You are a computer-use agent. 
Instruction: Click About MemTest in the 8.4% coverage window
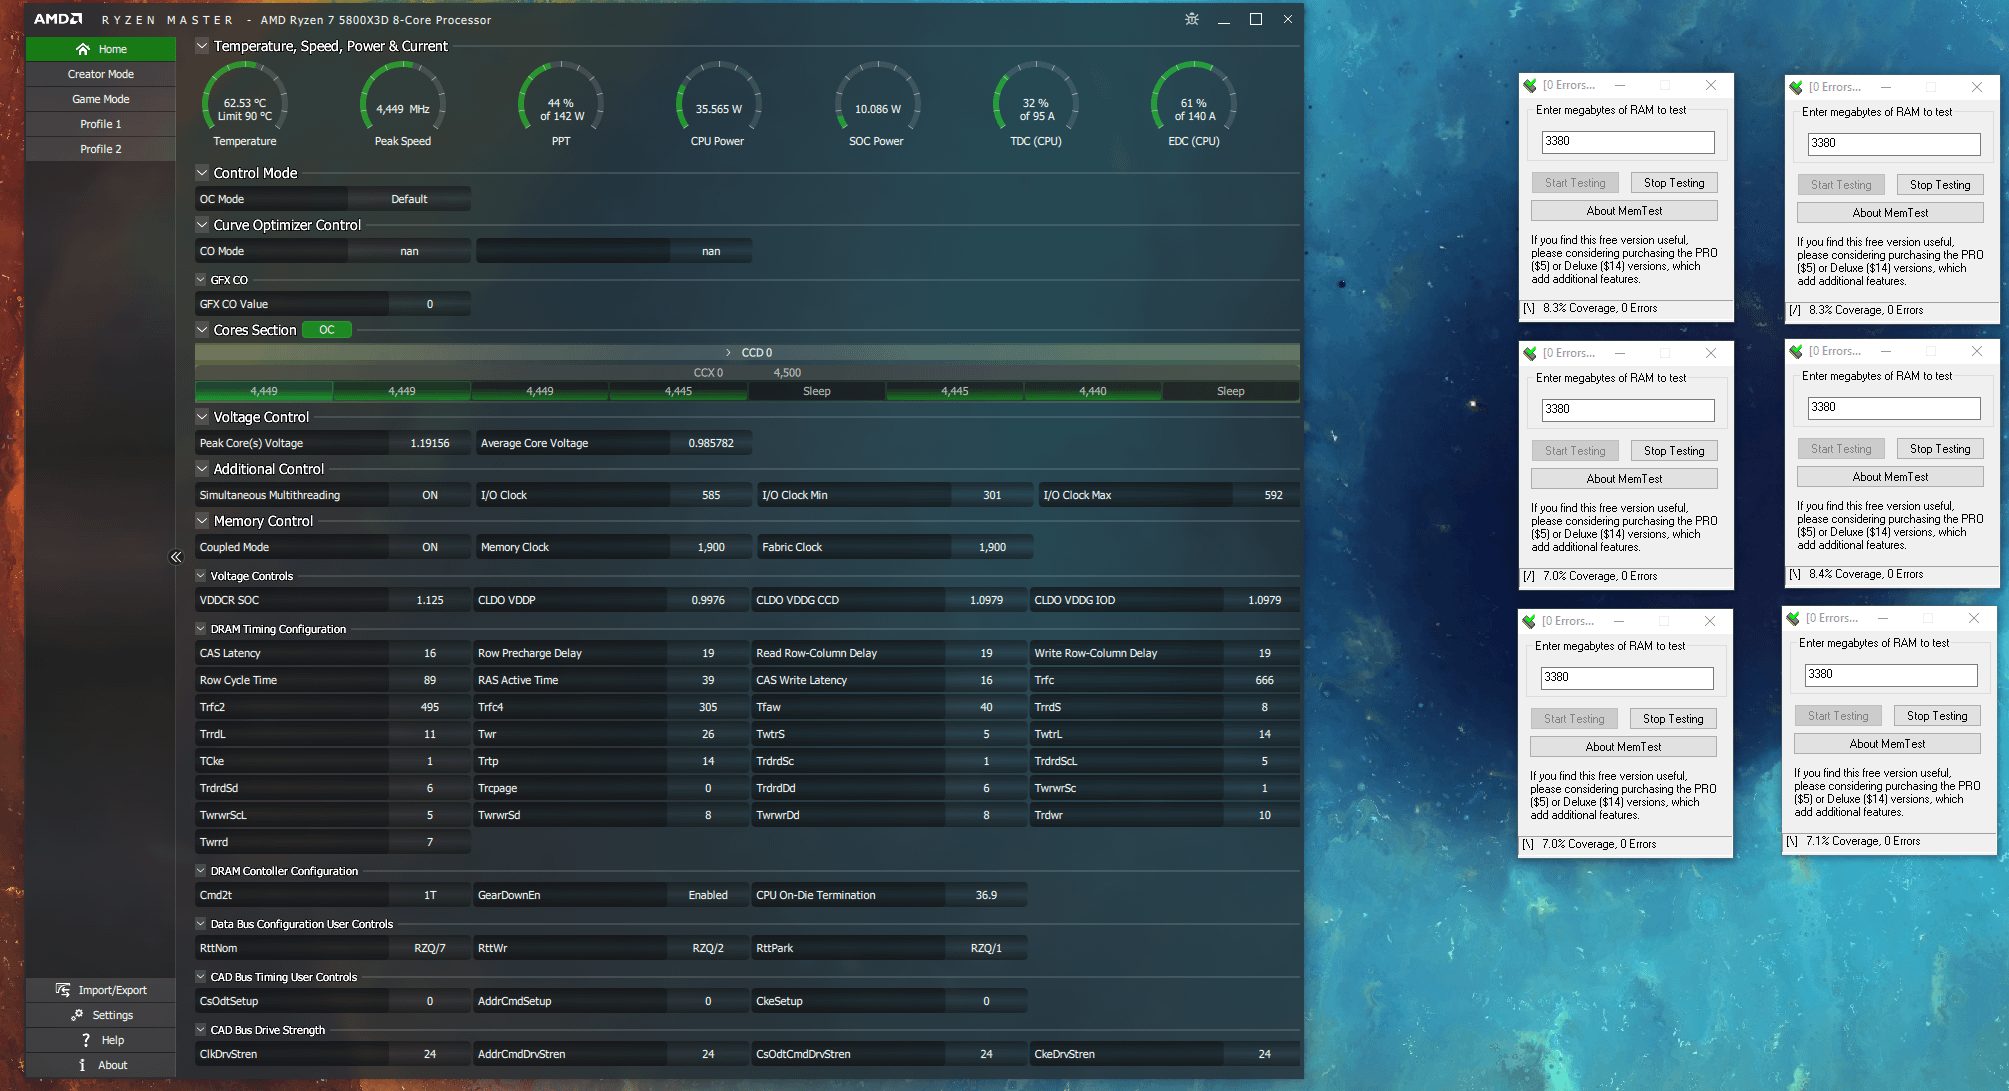click(1890, 477)
